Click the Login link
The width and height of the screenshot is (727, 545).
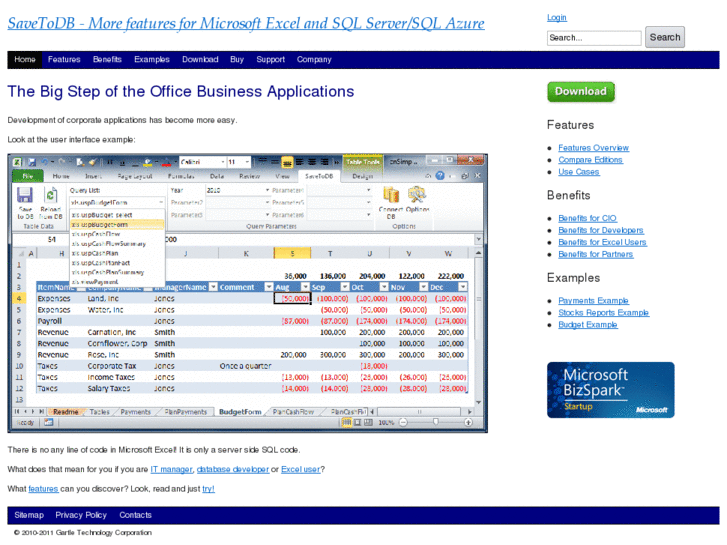coord(556,18)
